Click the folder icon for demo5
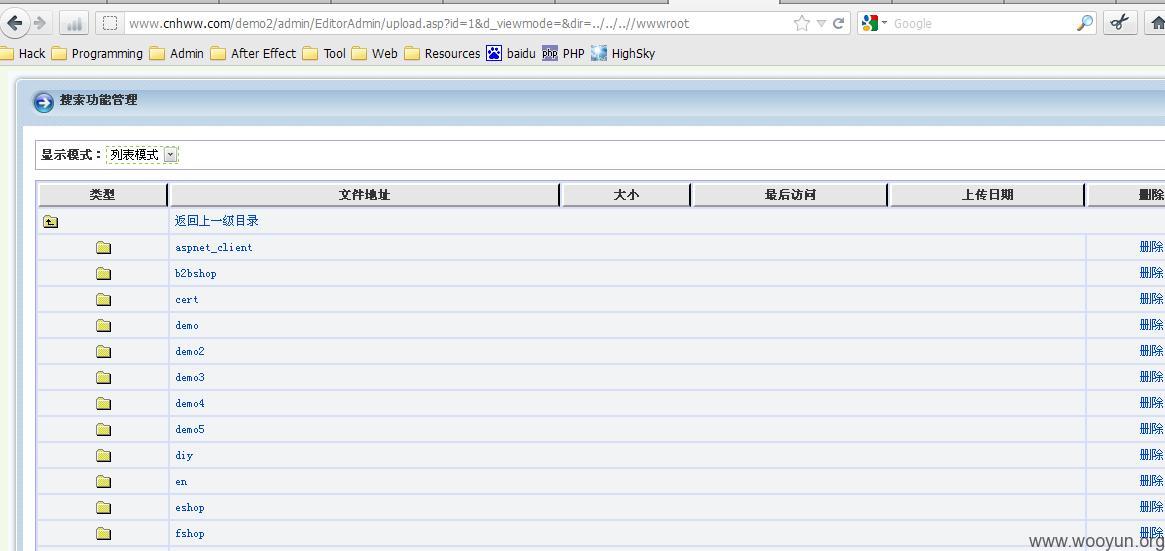This screenshot has width=1165, height=551. [103, 429]
